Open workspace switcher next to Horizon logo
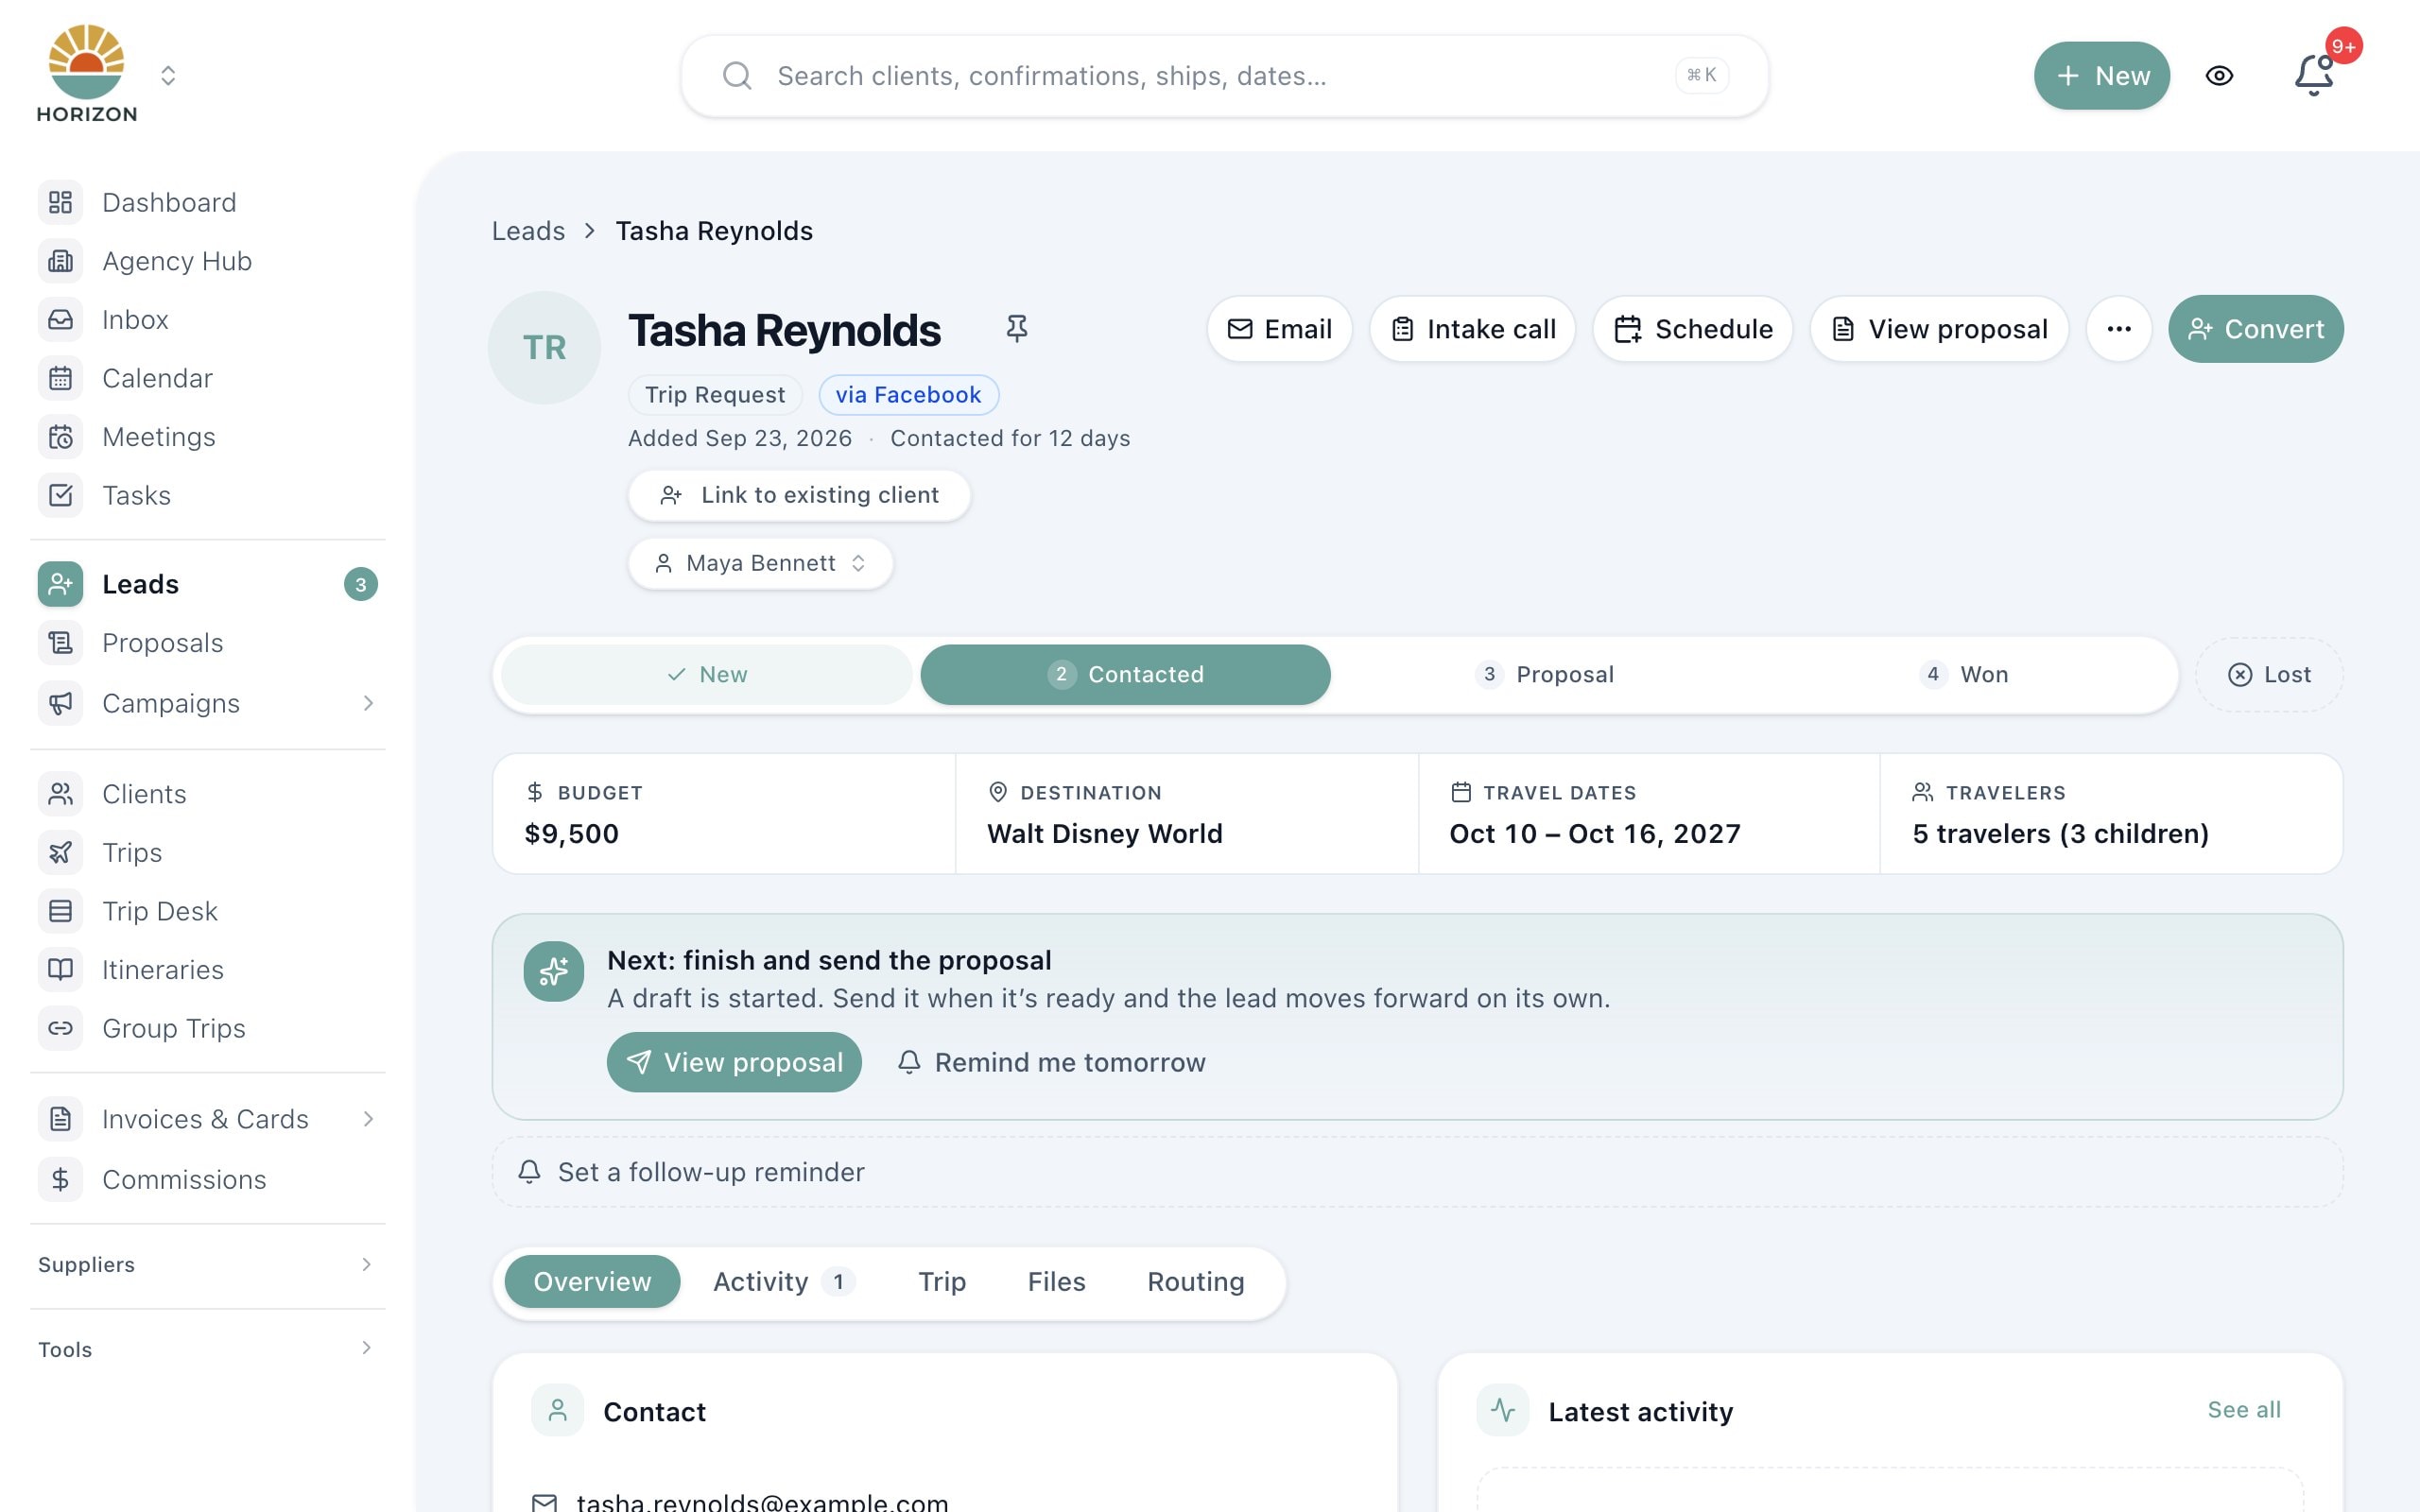 tap(168, 76)
